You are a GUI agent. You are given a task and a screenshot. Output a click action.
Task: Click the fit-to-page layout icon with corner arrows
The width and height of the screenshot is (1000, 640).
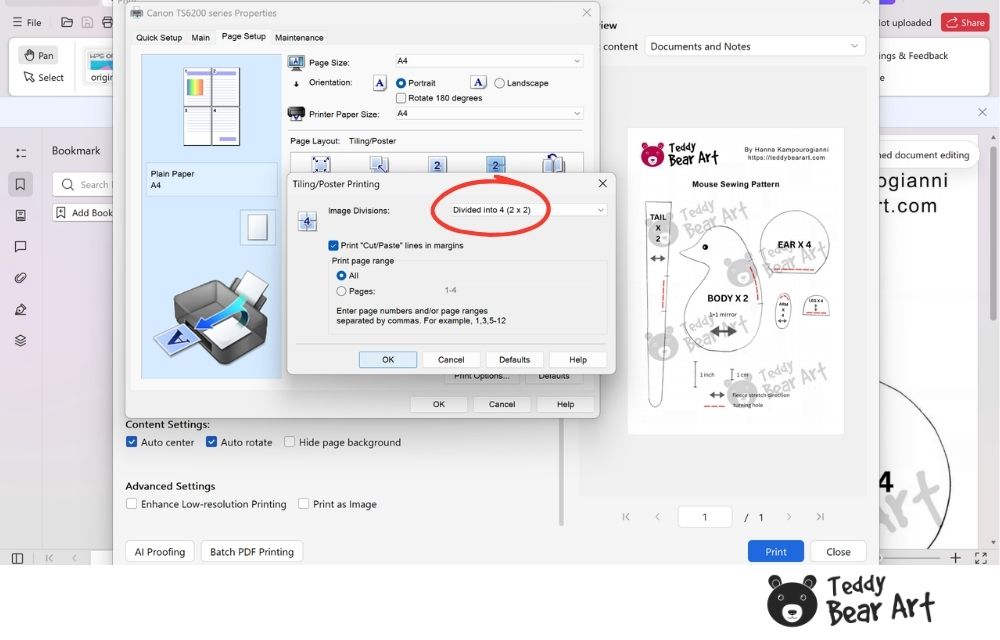click(321, 164)
